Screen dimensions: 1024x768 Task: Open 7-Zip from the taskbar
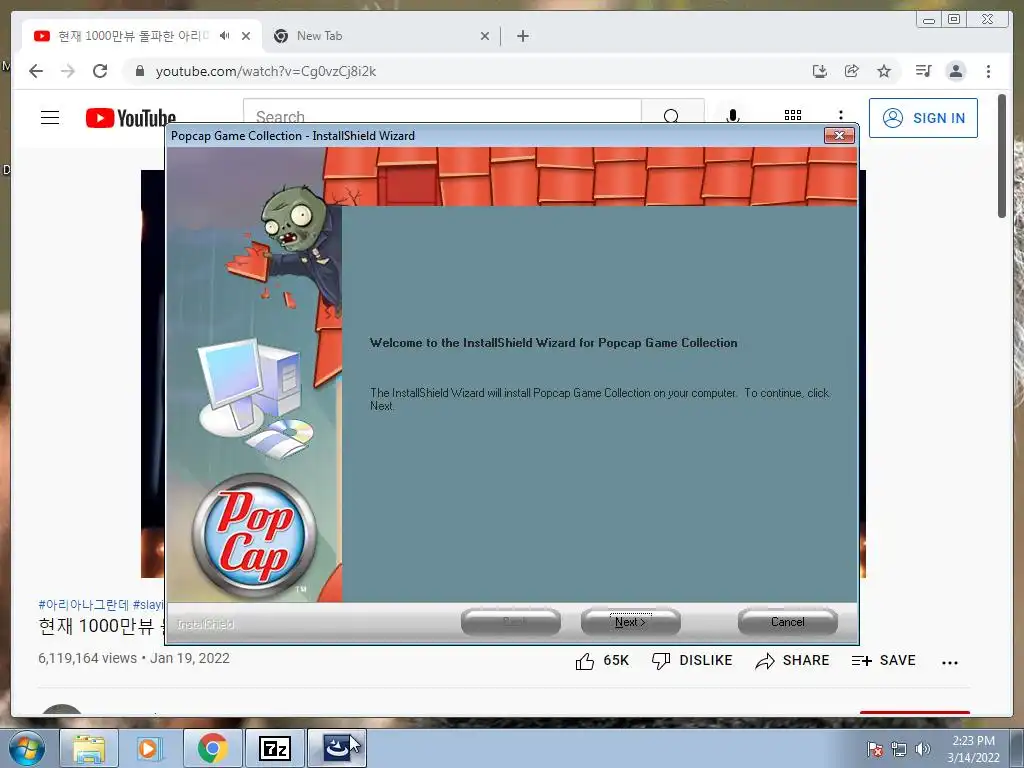(275, 748)
